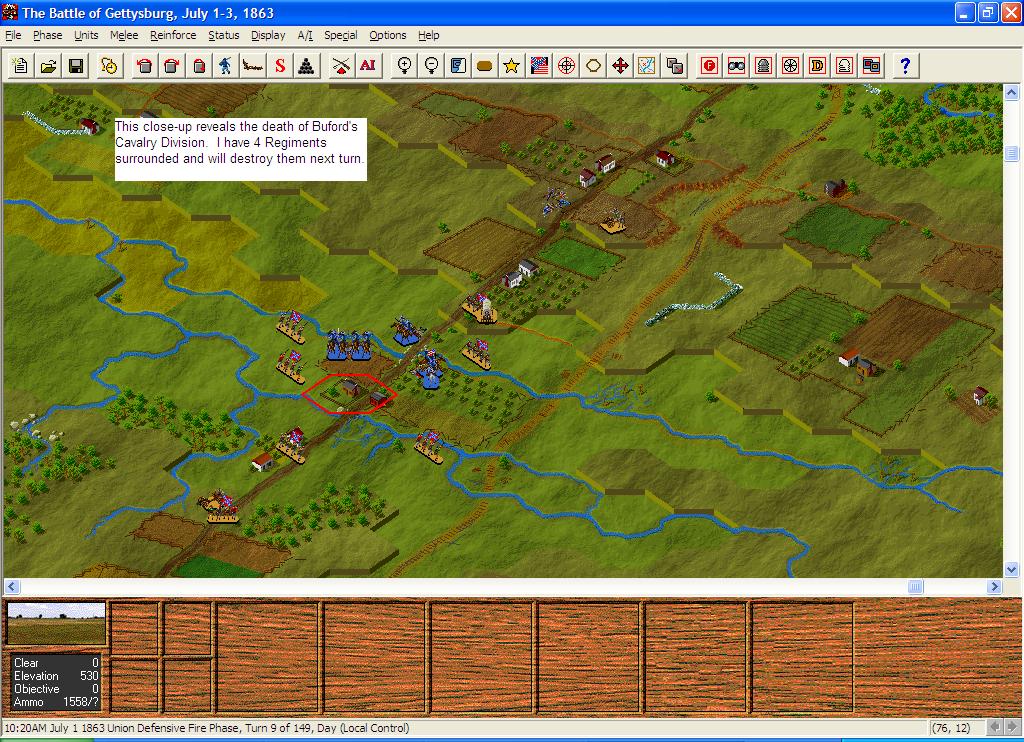Click the map's vertical scrollbar down arrow
The width and height of the screenshot is (1024, 742).
(x=1011, y=569)
